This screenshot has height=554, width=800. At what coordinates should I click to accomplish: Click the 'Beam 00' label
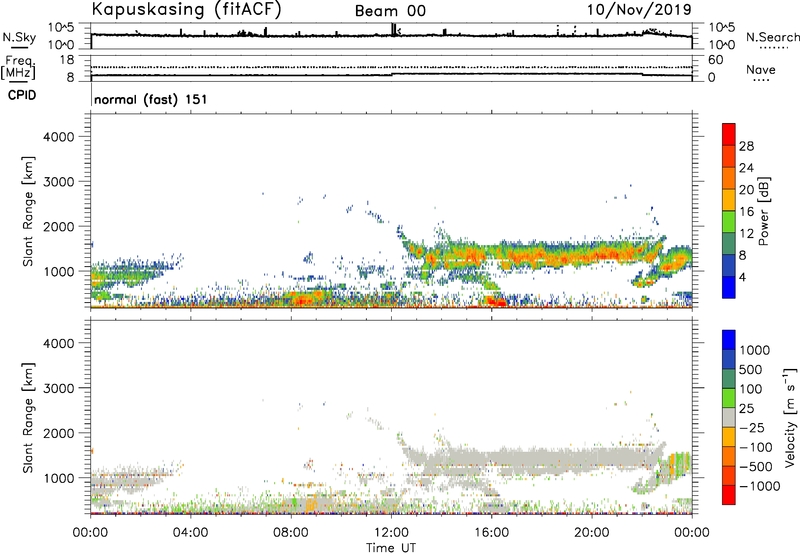coord(390,11)
